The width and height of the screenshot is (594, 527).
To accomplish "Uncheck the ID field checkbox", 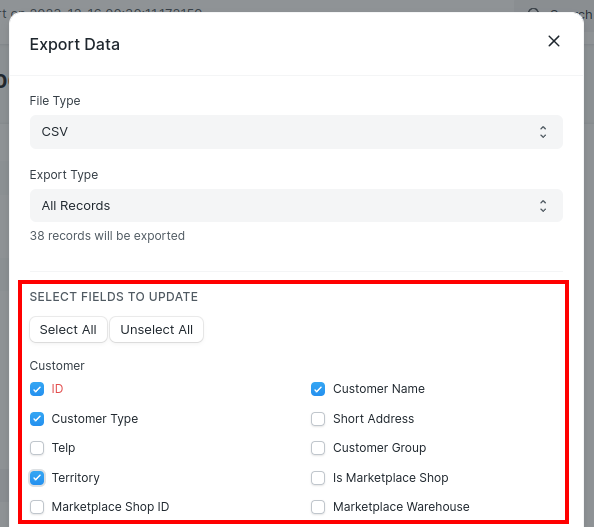I will tap(37, 389).
